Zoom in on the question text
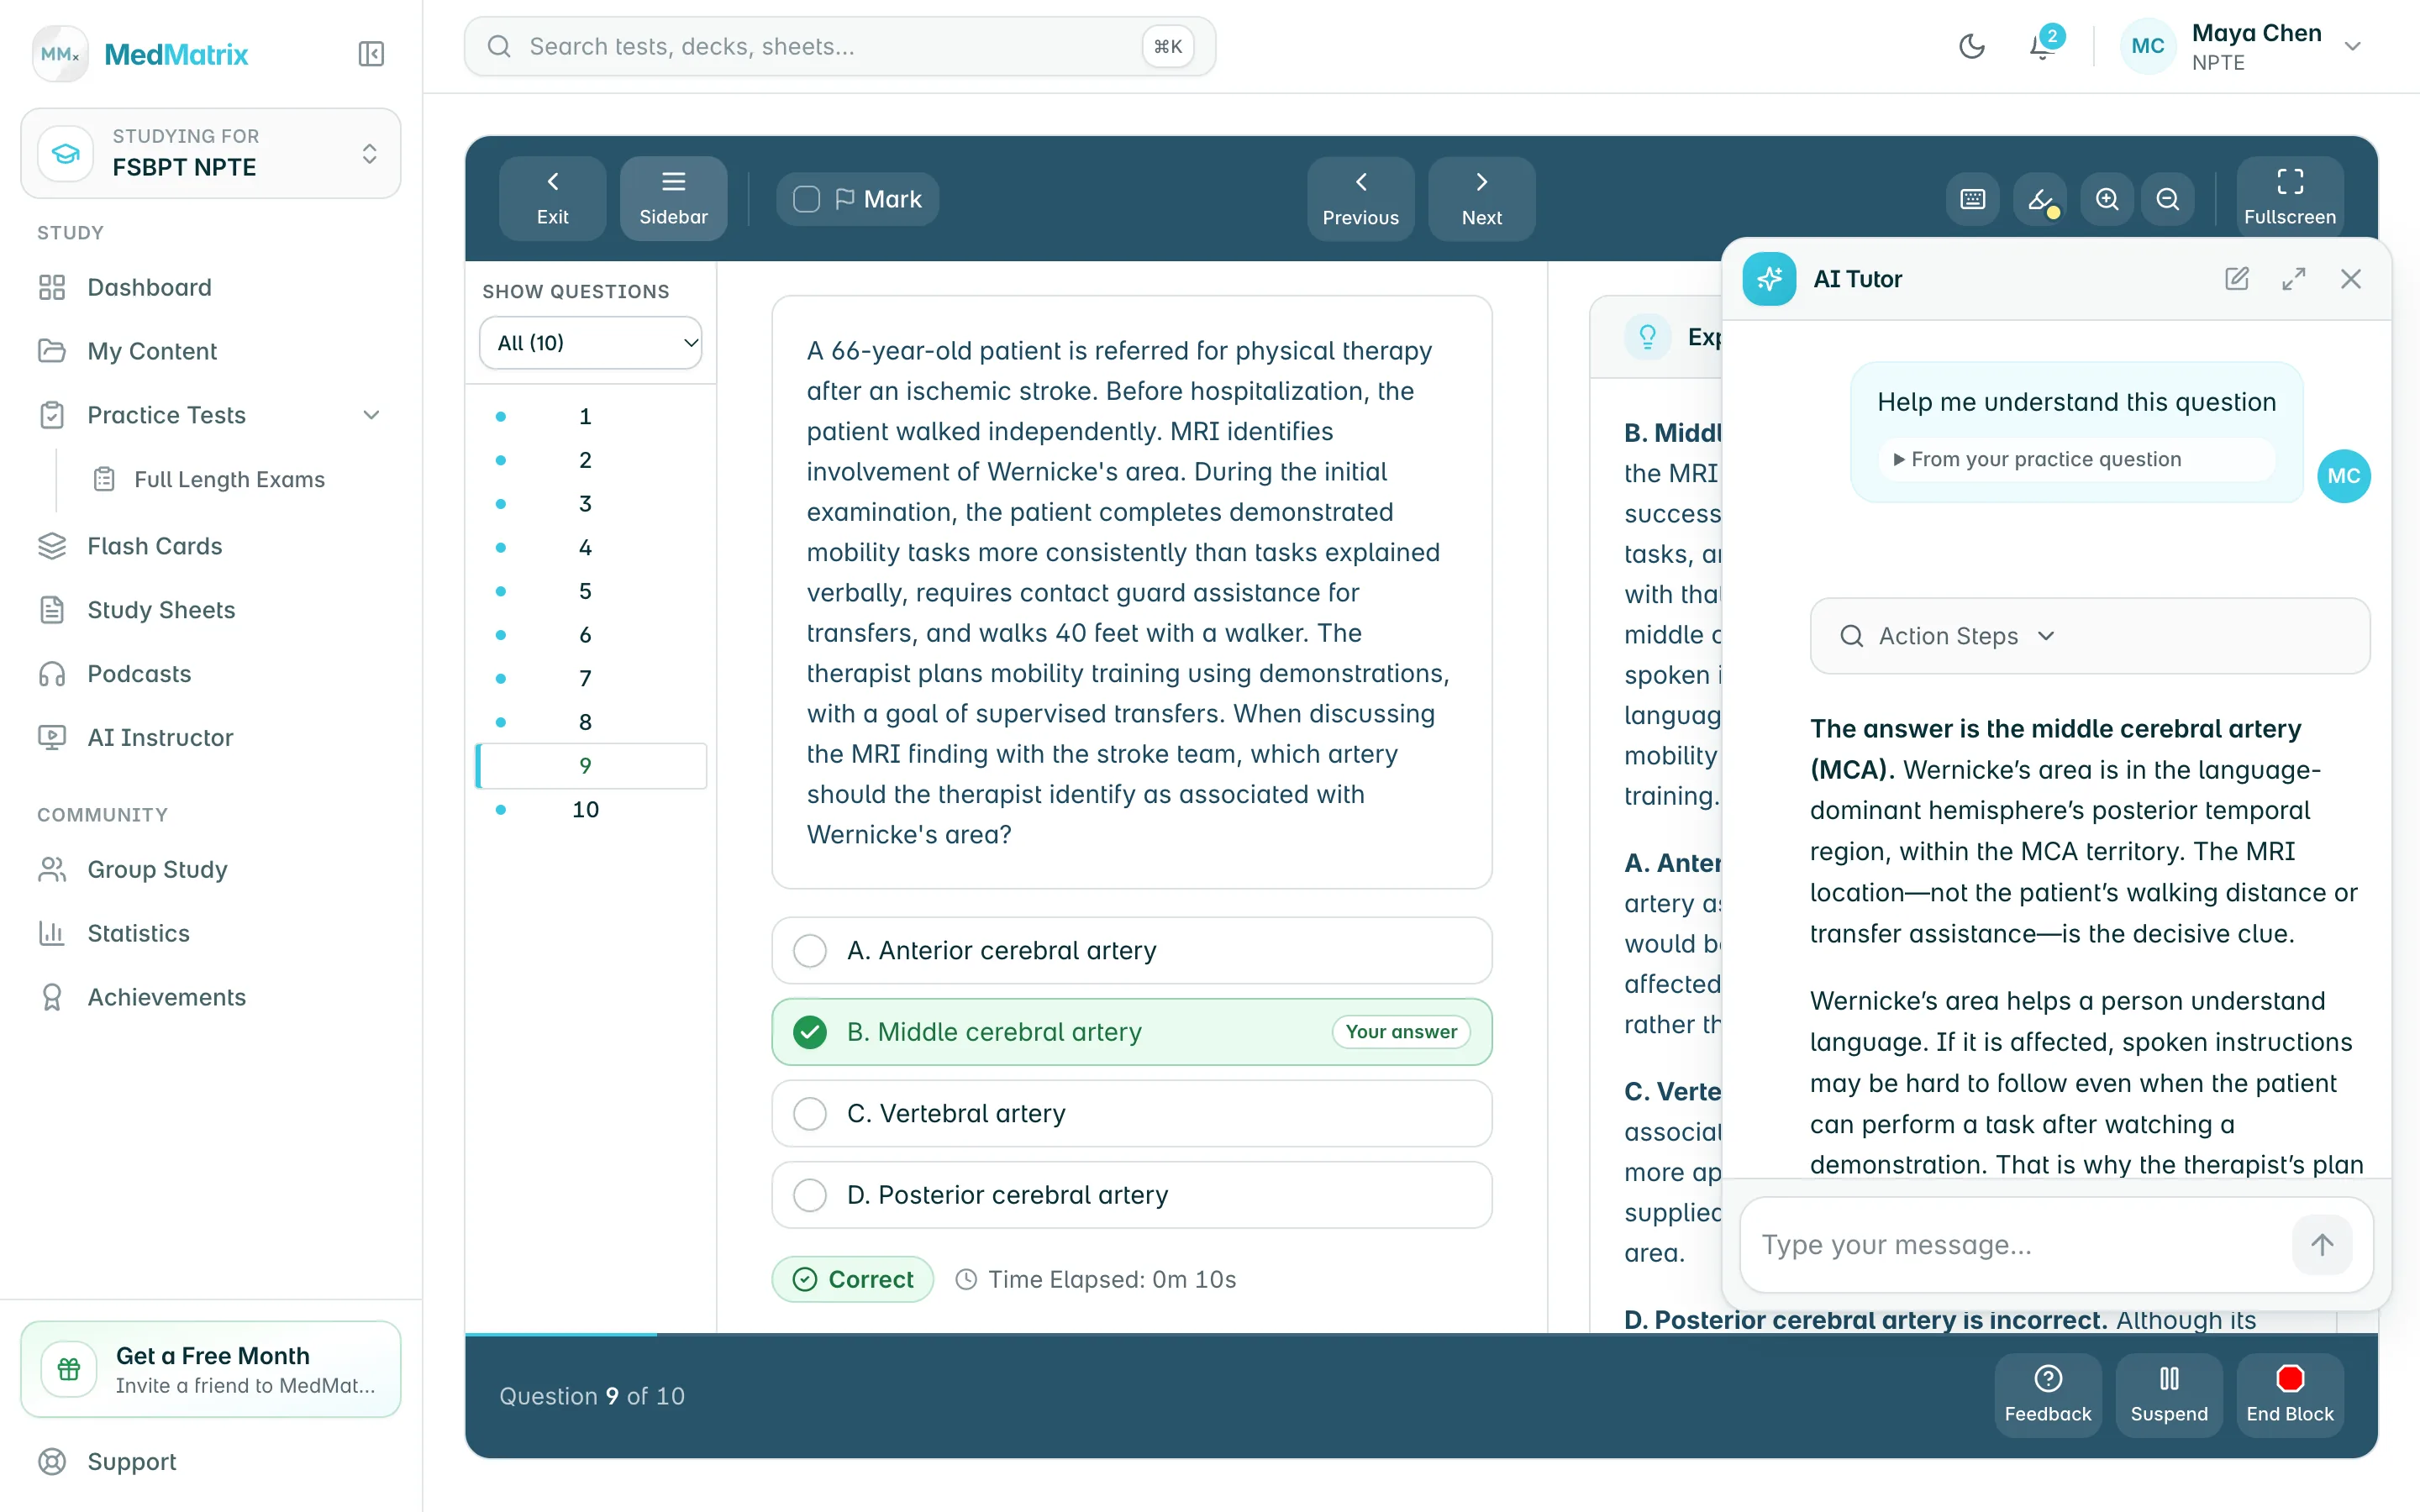 point(2106,199)
